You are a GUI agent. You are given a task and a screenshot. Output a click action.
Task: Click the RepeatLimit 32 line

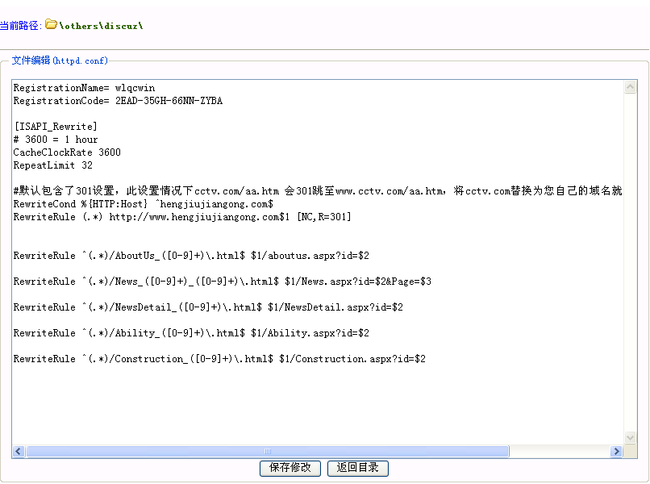[53, 165]
